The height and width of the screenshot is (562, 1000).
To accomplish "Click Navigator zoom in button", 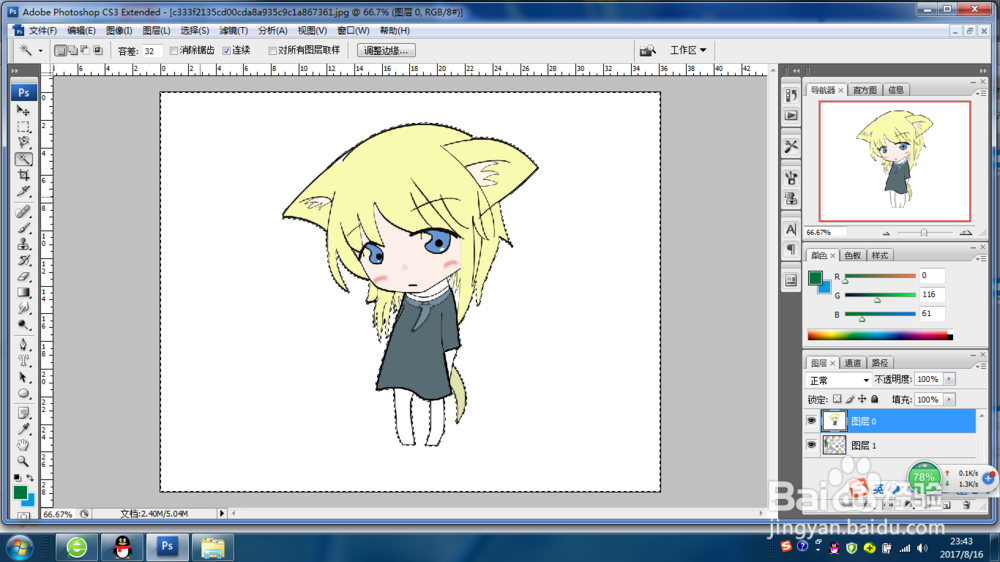I will coord(966,232).
